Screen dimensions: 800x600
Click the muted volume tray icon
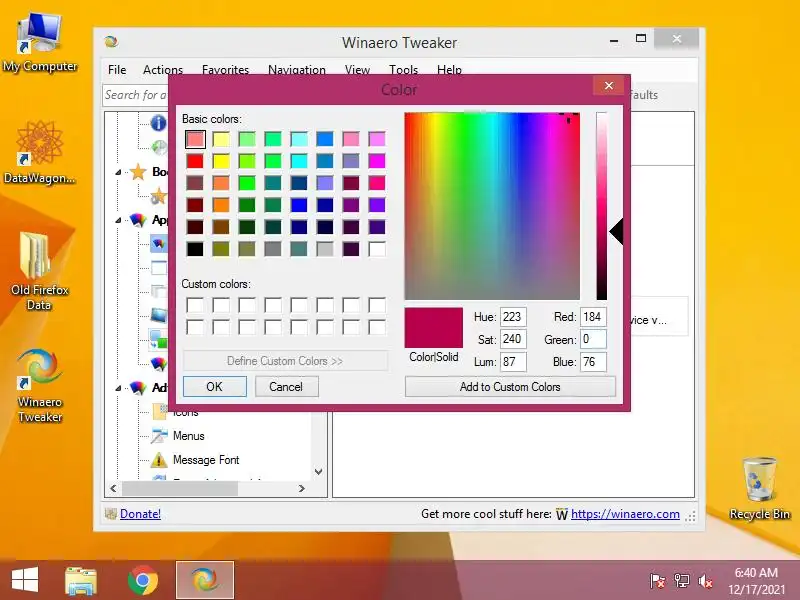706,581
